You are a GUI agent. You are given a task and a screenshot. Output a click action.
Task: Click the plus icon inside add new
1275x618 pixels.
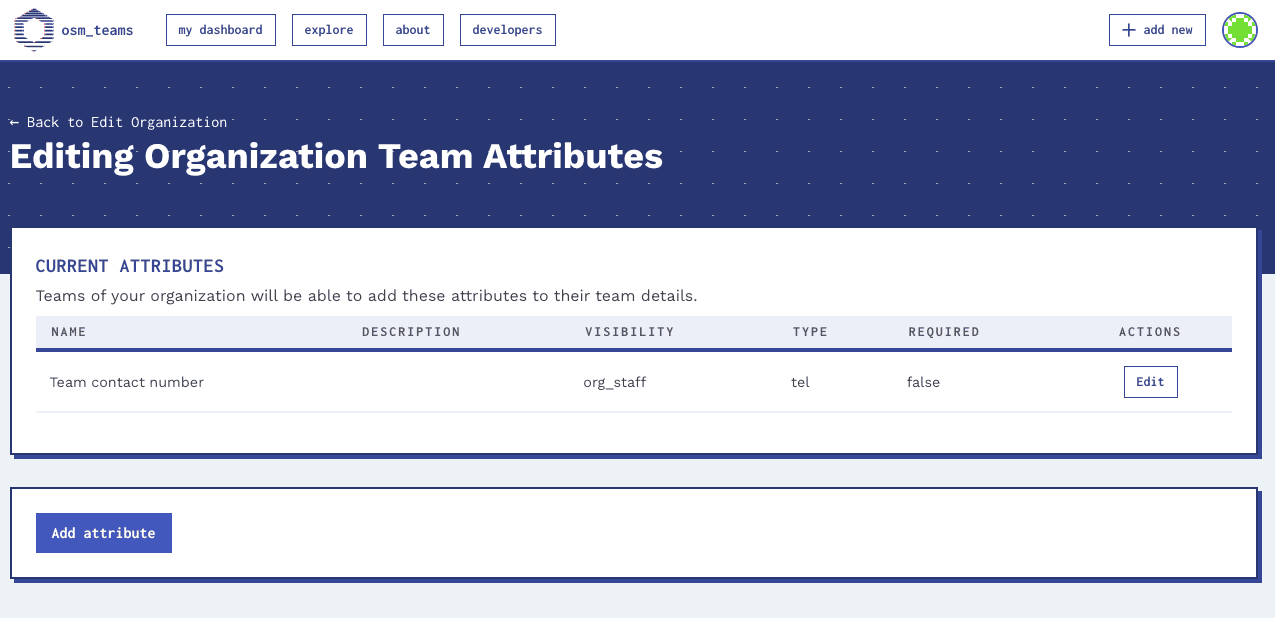[x=1127, y=30]
